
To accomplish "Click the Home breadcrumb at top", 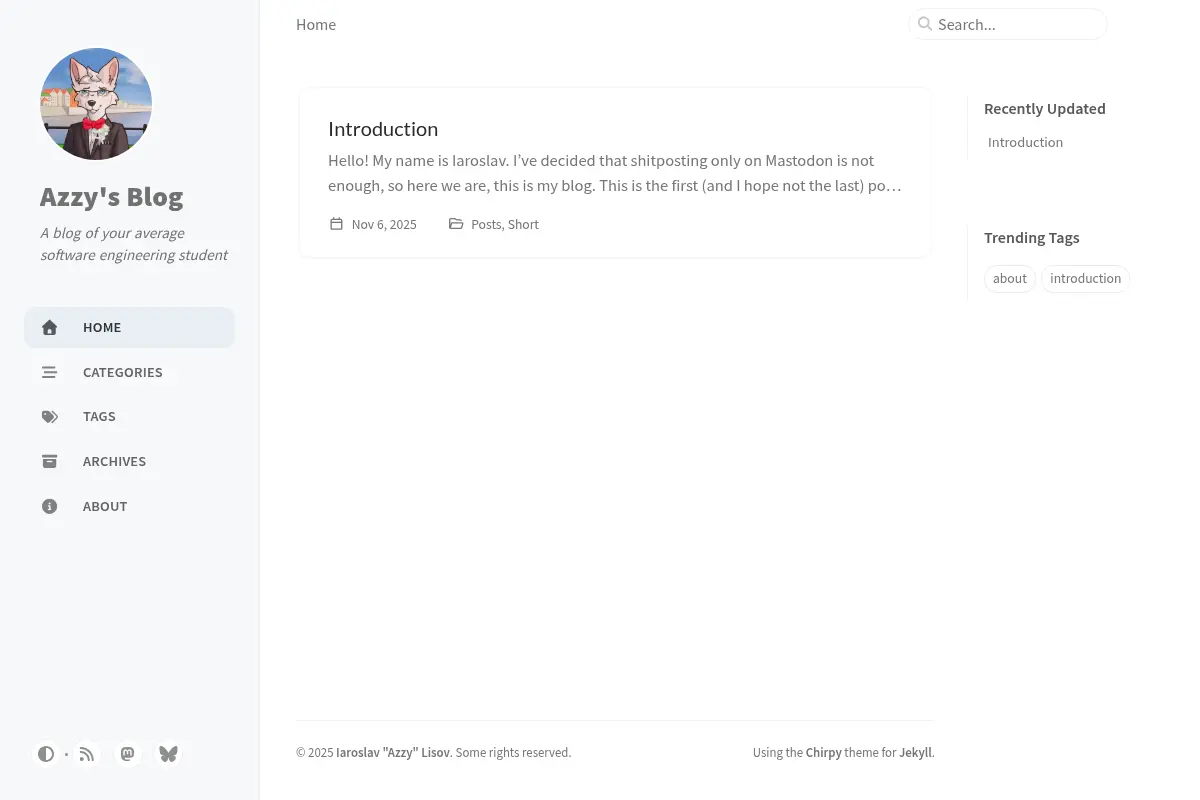I will 316,24.
